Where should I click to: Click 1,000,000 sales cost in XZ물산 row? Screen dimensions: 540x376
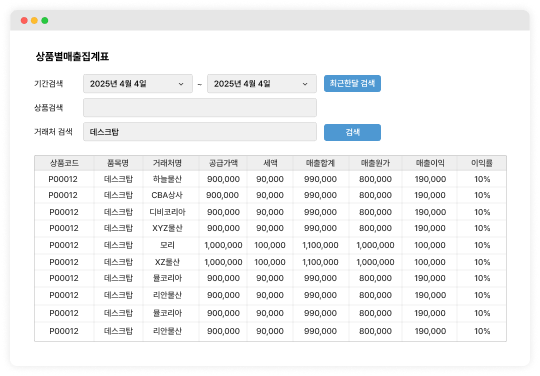(x=375, y=262)
